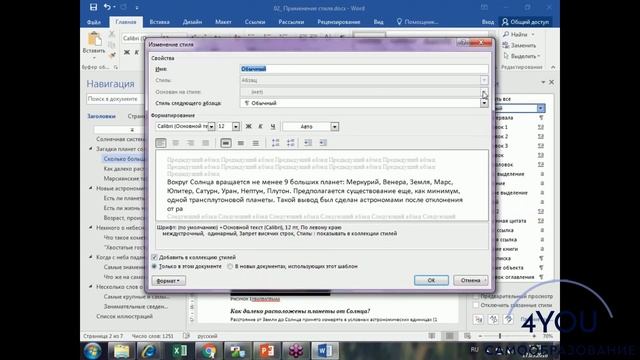Align left in the style dialog

click(161, 143)
